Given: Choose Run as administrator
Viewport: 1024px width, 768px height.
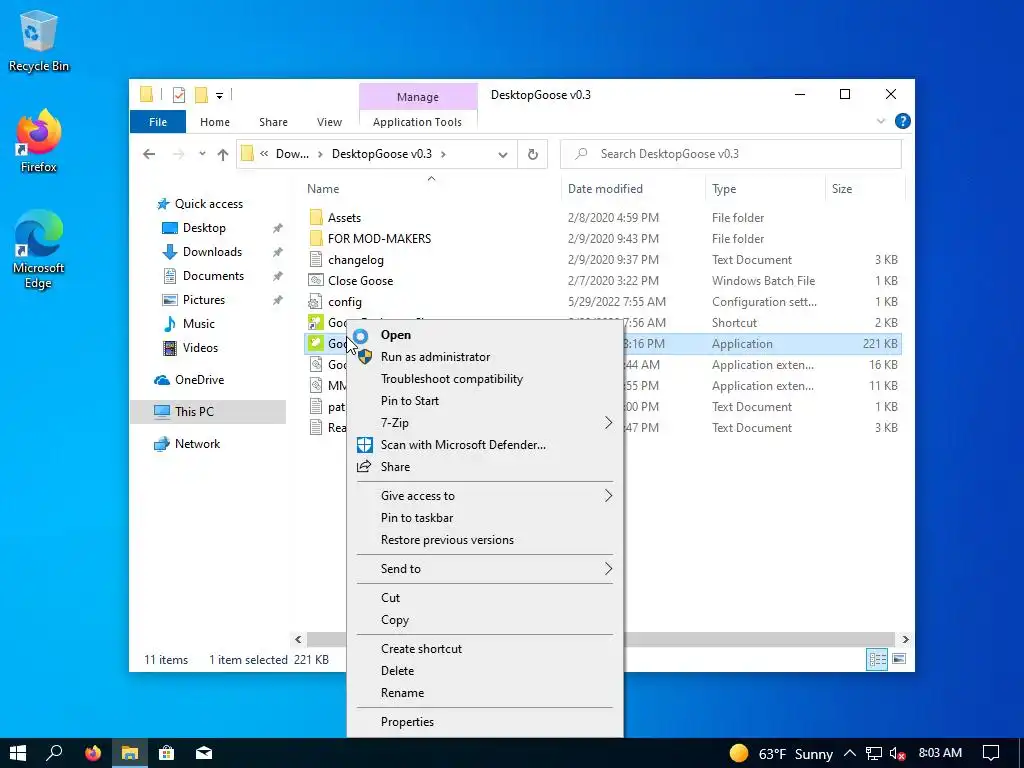Looking at the screenshot, I should point(485,357).
